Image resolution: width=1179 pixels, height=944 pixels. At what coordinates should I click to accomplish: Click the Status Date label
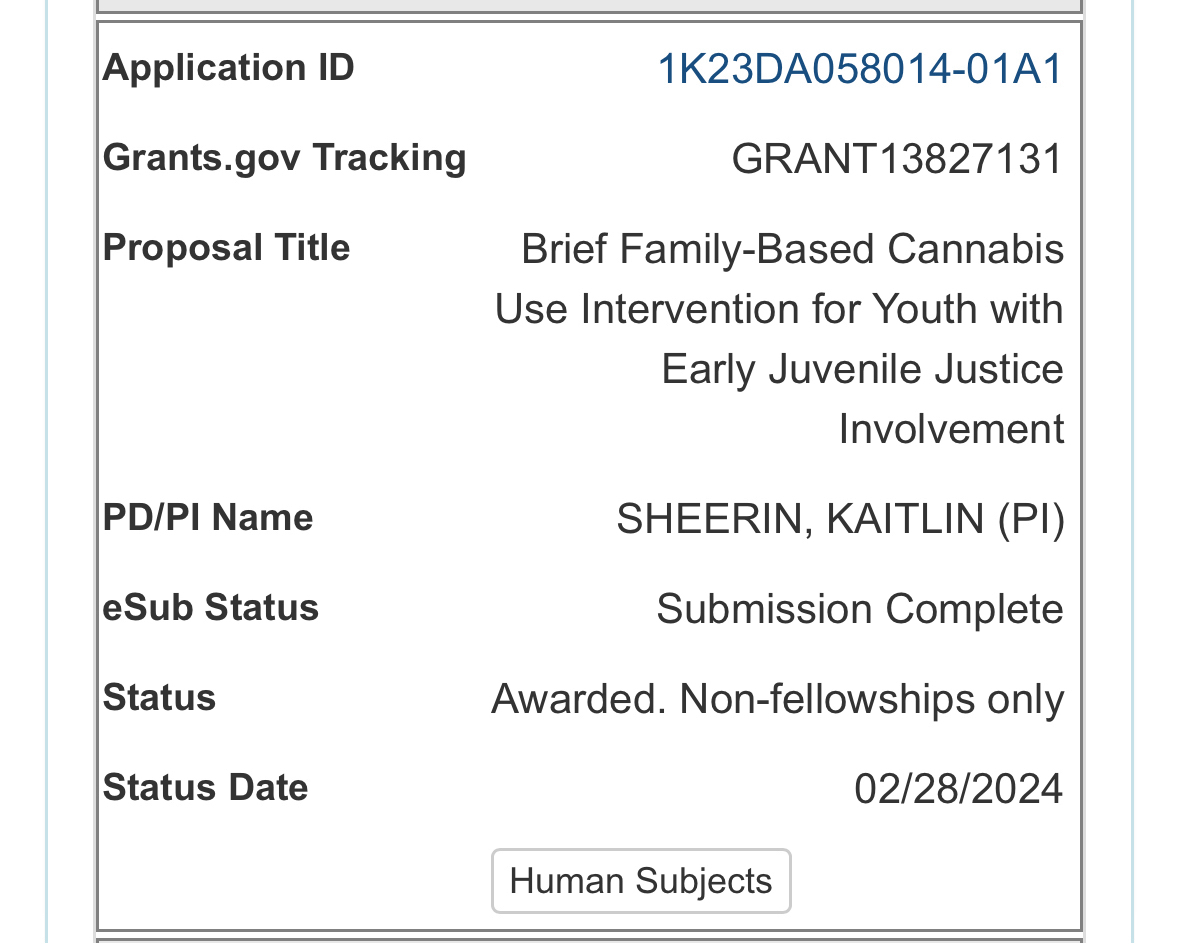tap(205, 788)
